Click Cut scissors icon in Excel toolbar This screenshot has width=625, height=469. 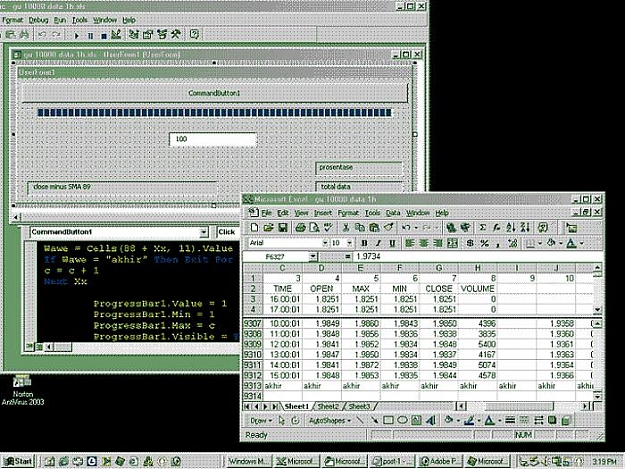346,228
